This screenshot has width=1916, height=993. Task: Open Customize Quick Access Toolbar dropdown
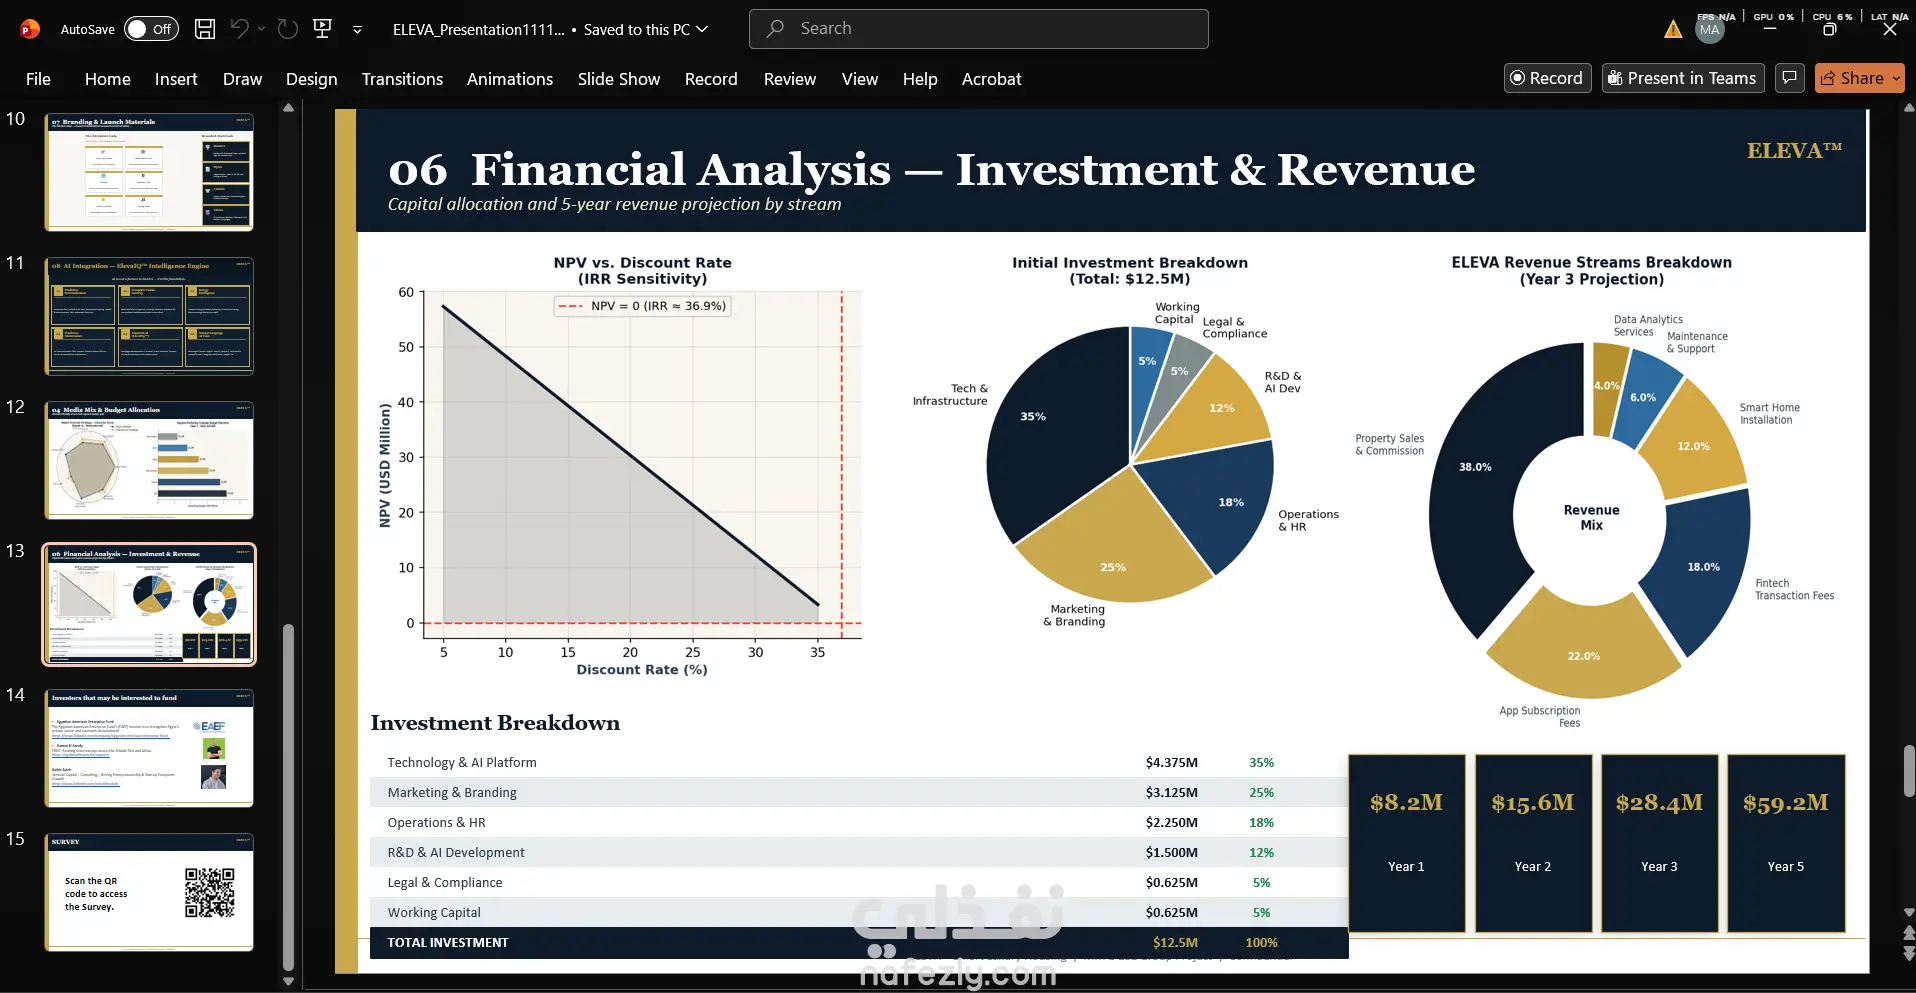(357, 30)
